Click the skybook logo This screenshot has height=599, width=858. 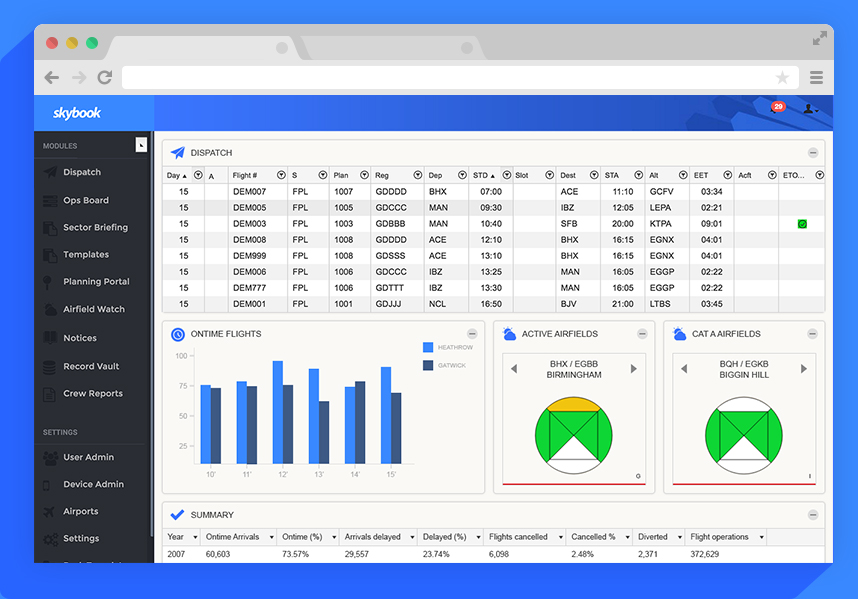coord(77,113)
